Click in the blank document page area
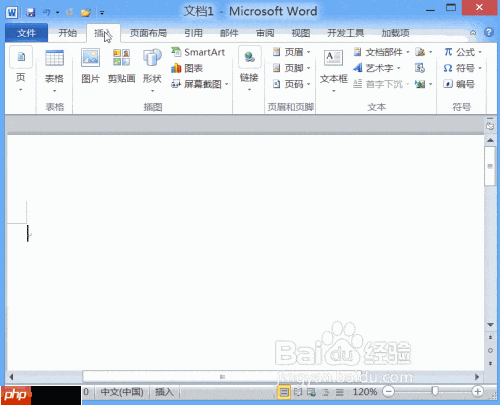Image resolution: width=500 pixels, height=405 pixels. click(245, 253)
